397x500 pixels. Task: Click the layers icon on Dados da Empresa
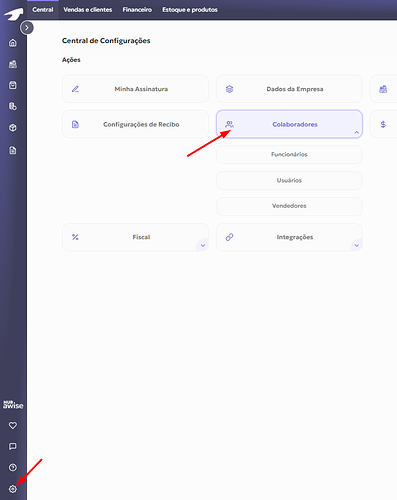tap(229, 89)
